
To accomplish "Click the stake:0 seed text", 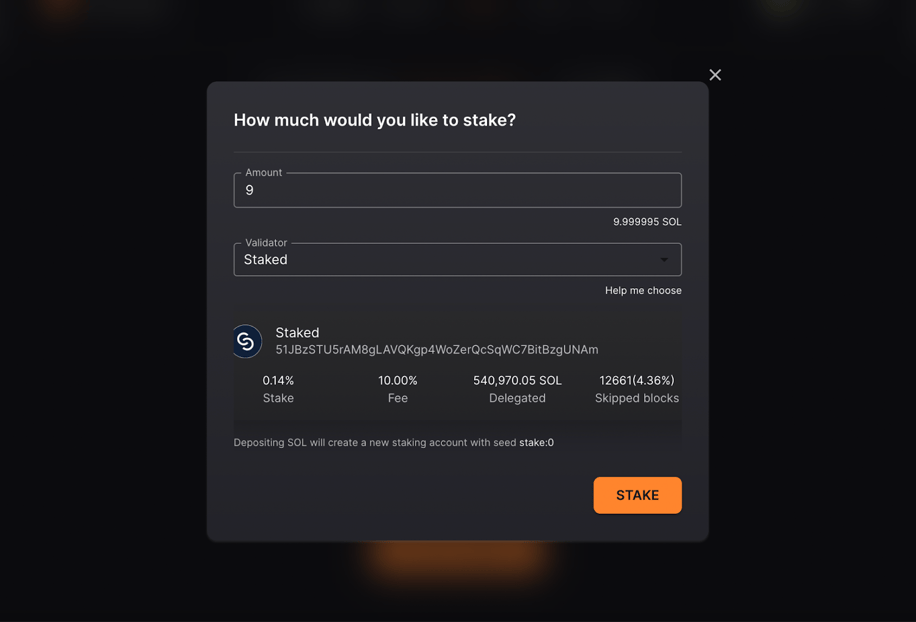I will 536,443.
